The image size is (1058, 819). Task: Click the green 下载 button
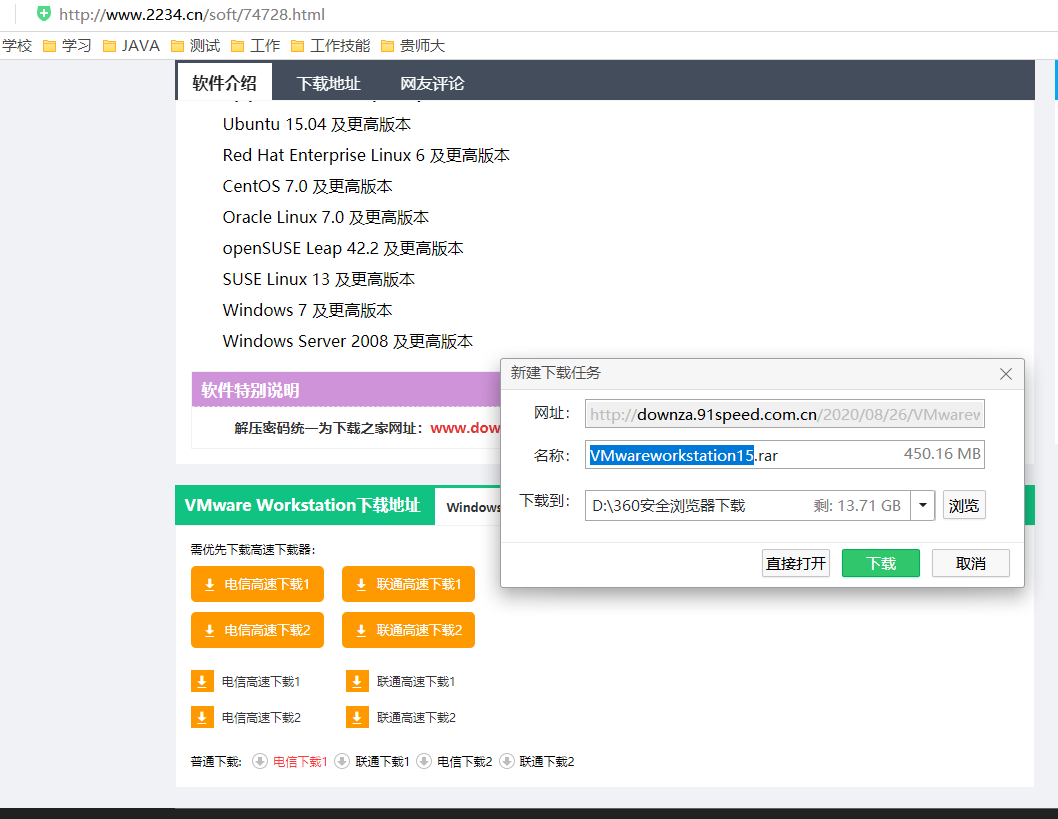tap(881, 563)
